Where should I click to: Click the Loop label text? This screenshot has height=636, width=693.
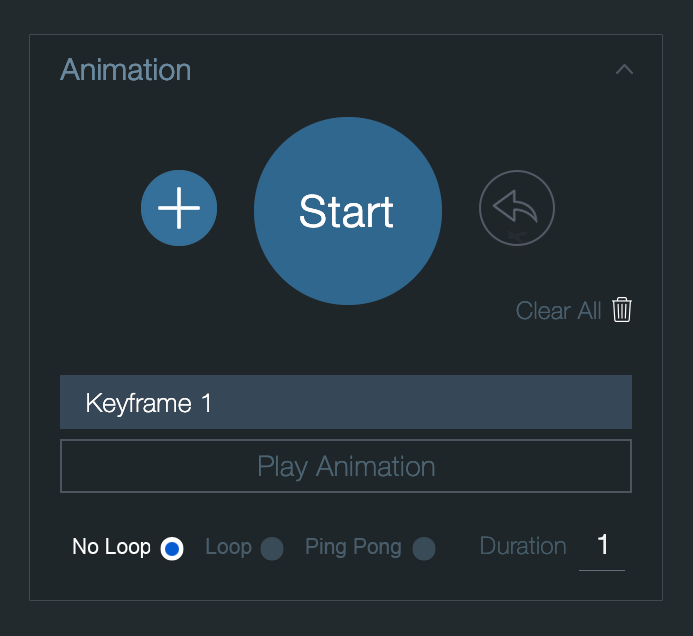[x=228, y=547]
